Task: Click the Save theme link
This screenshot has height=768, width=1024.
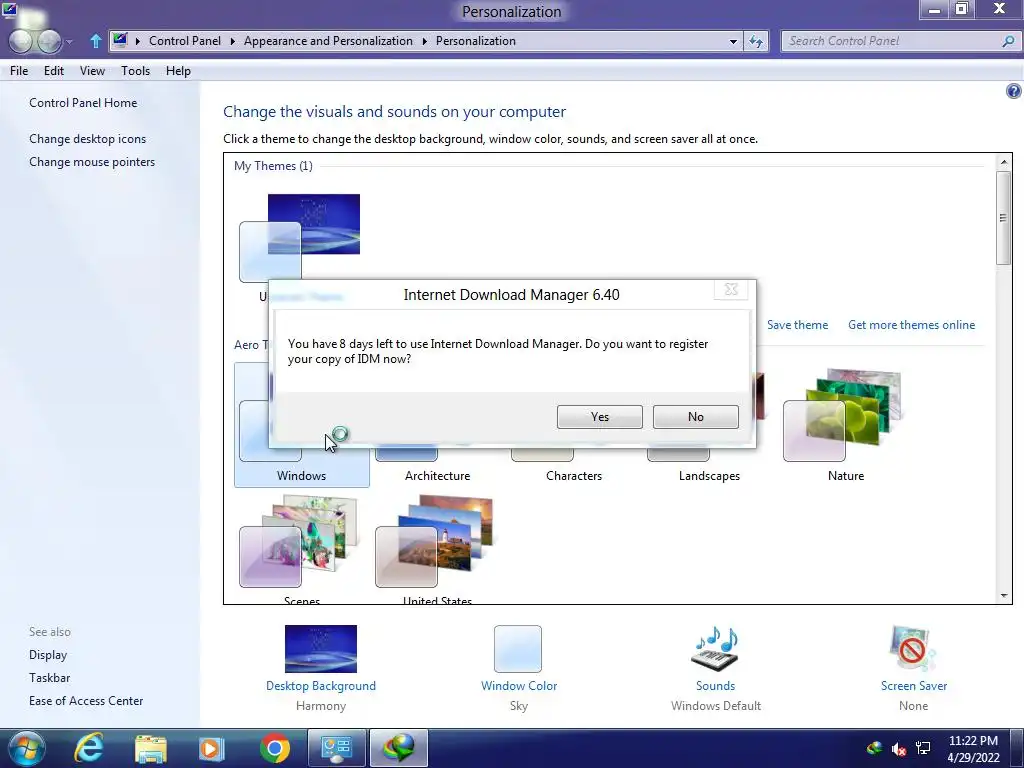Action: 797,325
